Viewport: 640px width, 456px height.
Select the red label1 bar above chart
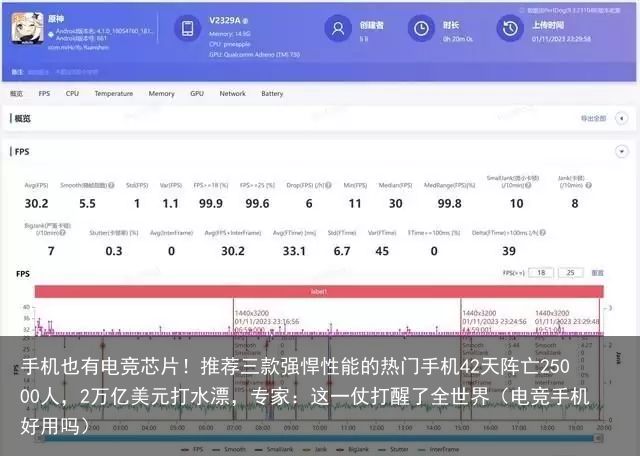(x=319, y=292)
